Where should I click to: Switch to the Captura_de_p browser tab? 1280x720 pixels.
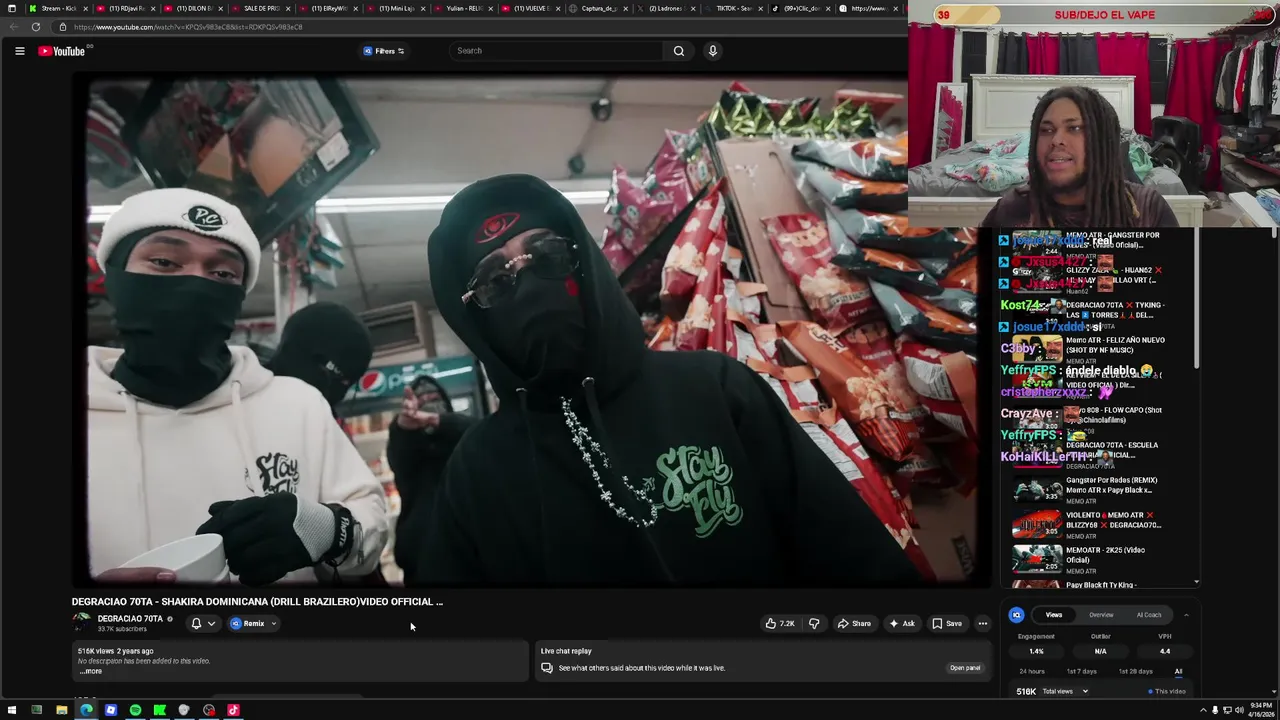[598, 8]
